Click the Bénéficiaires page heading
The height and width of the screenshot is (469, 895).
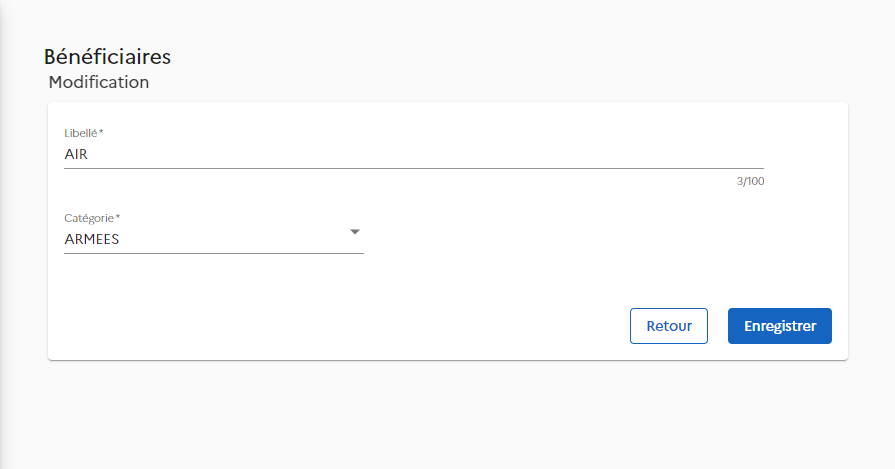[x=107, y=57]
